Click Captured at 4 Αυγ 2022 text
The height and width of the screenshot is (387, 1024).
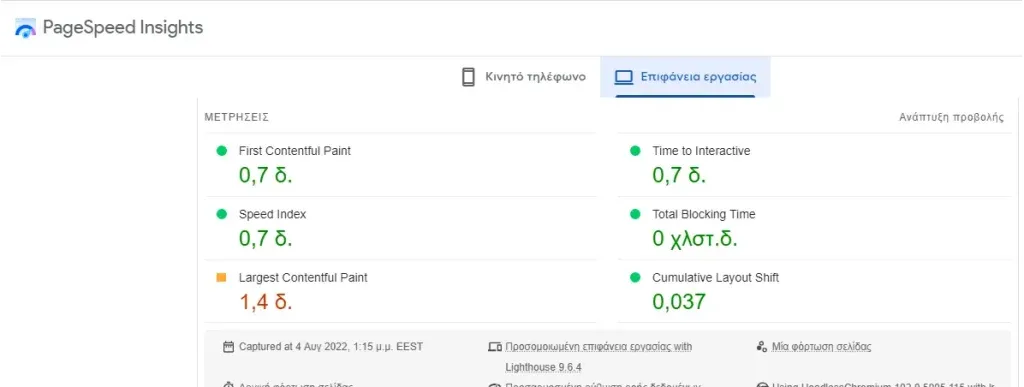coord(330,347)
